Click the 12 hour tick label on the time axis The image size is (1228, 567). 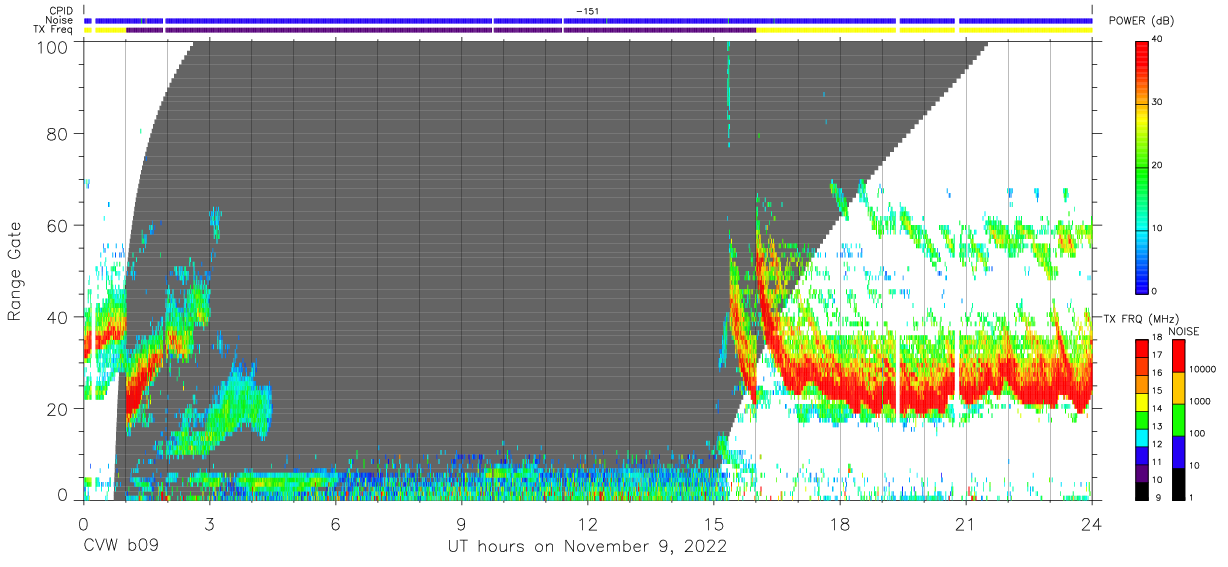point(587,524)
